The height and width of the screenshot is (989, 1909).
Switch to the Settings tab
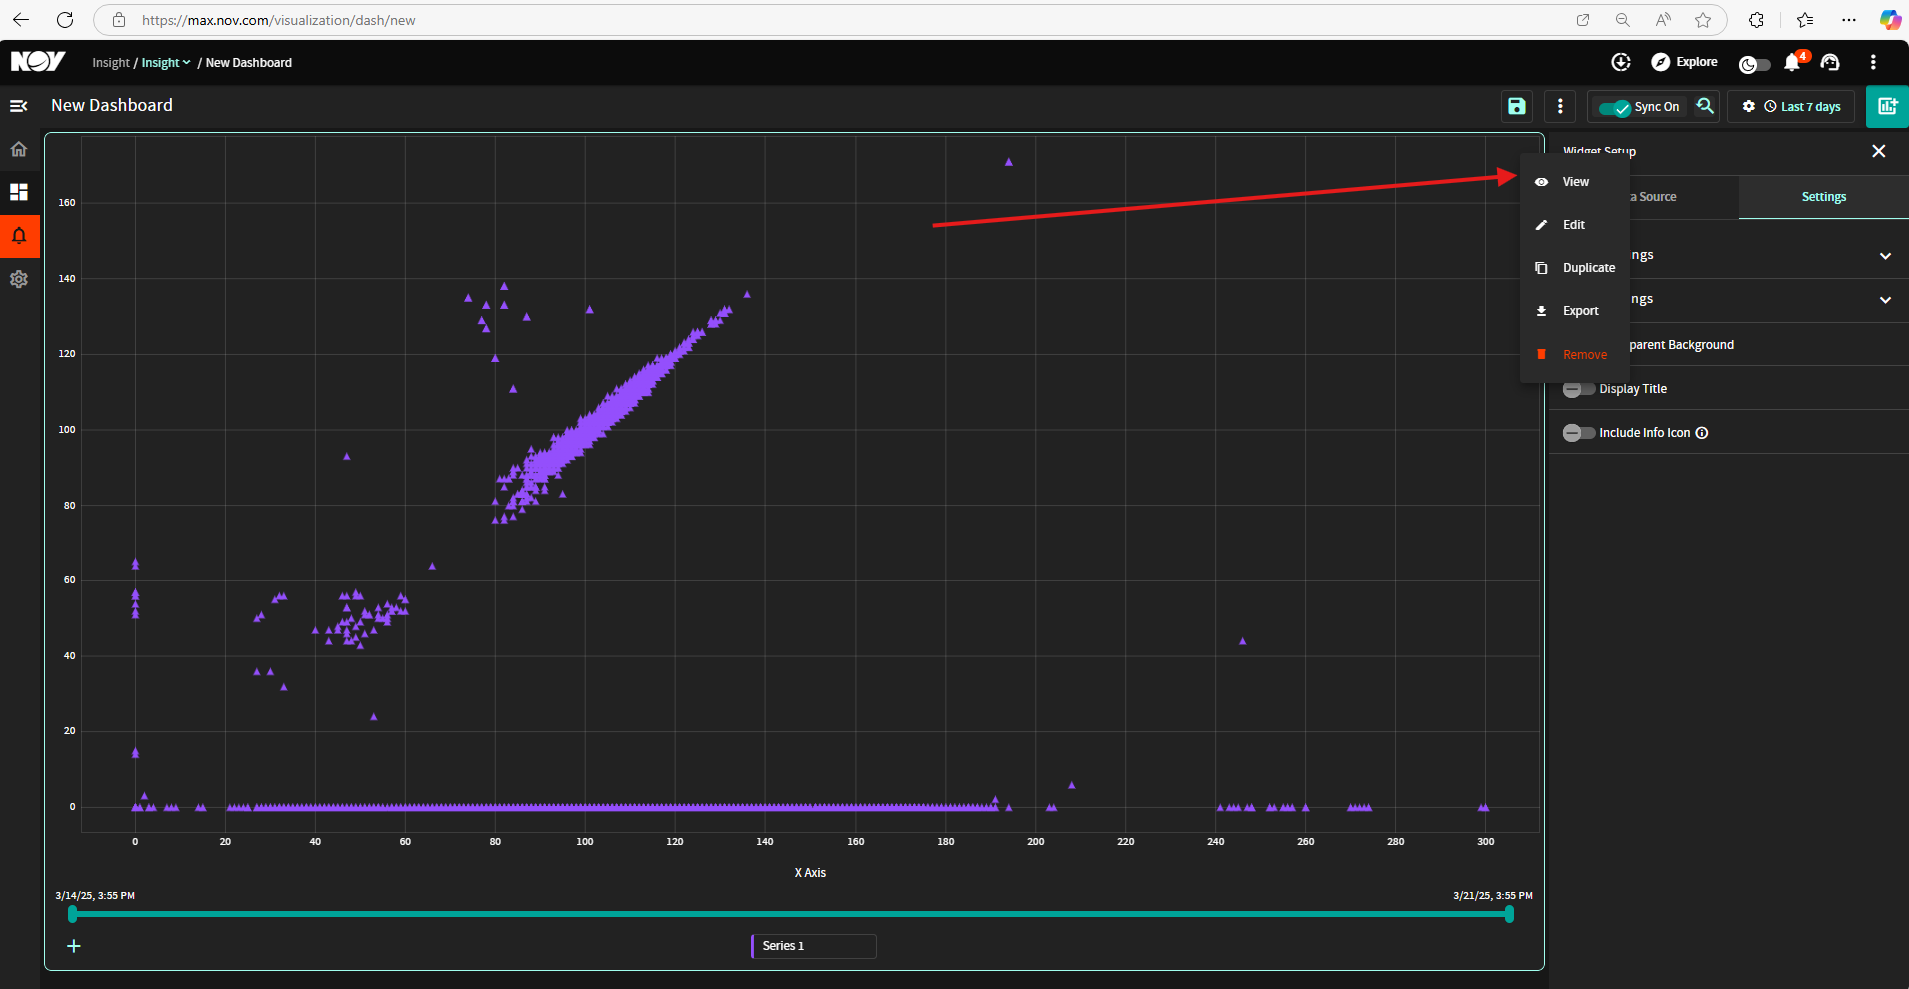(x=1823, y=197)
